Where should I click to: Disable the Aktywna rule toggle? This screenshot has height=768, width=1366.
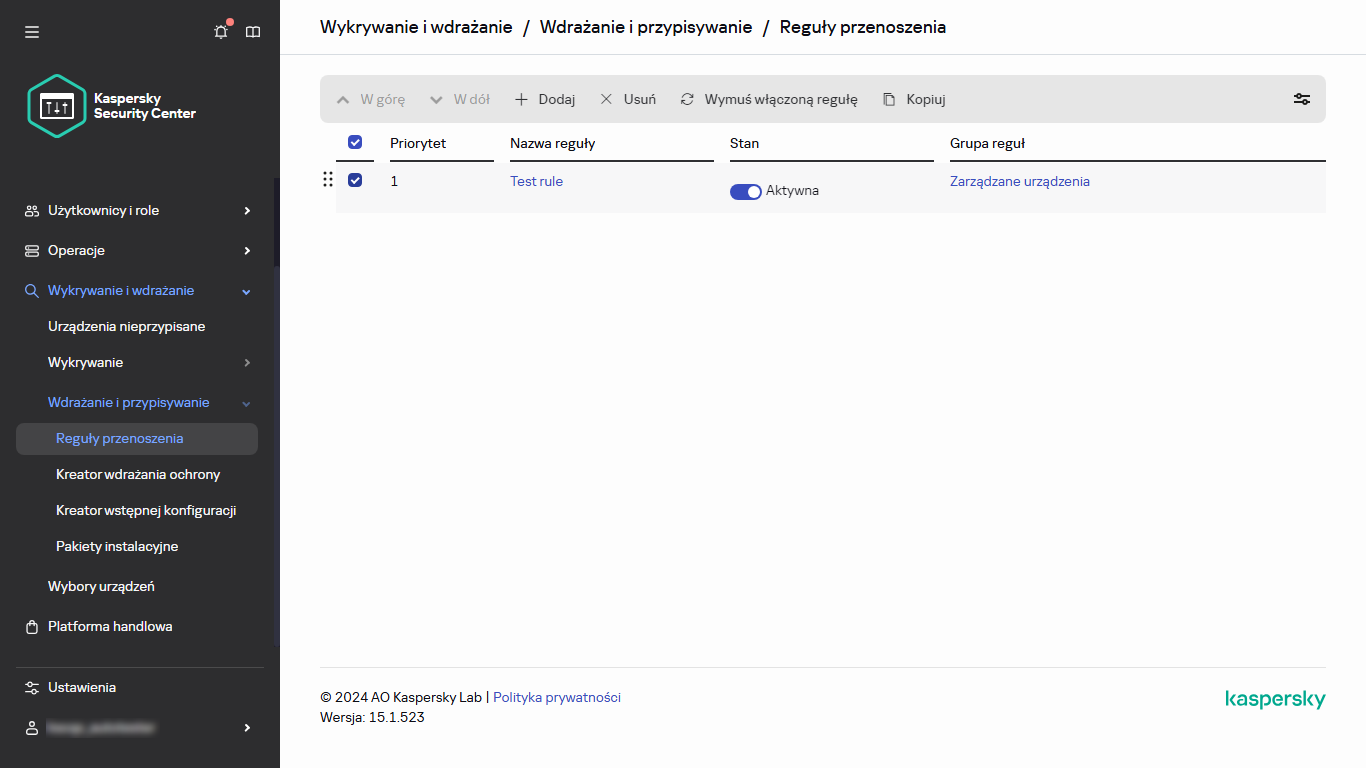point(746,191)
